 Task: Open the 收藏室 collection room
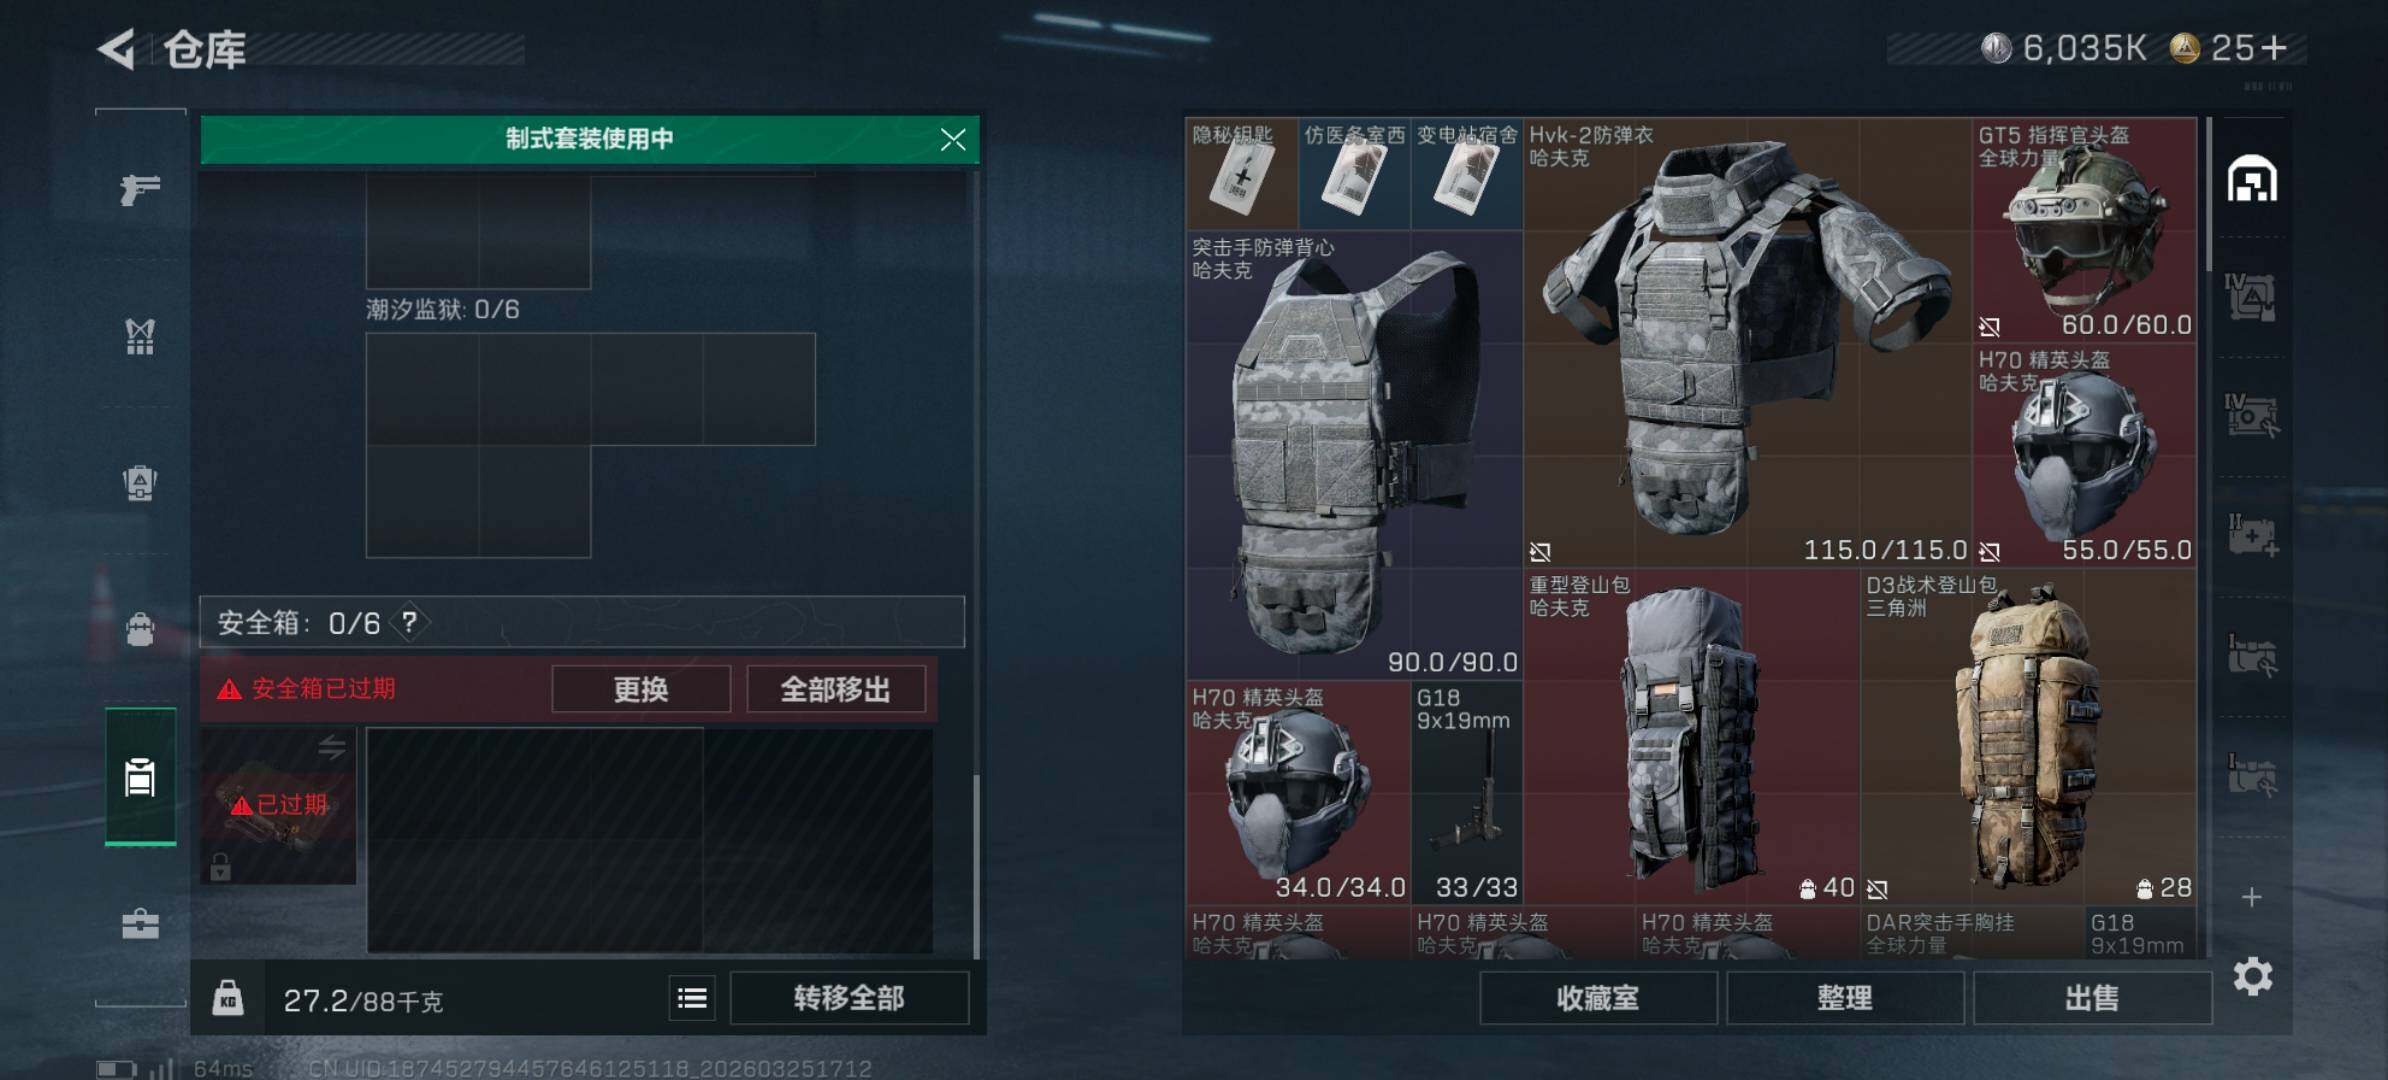coord(1598,998)
